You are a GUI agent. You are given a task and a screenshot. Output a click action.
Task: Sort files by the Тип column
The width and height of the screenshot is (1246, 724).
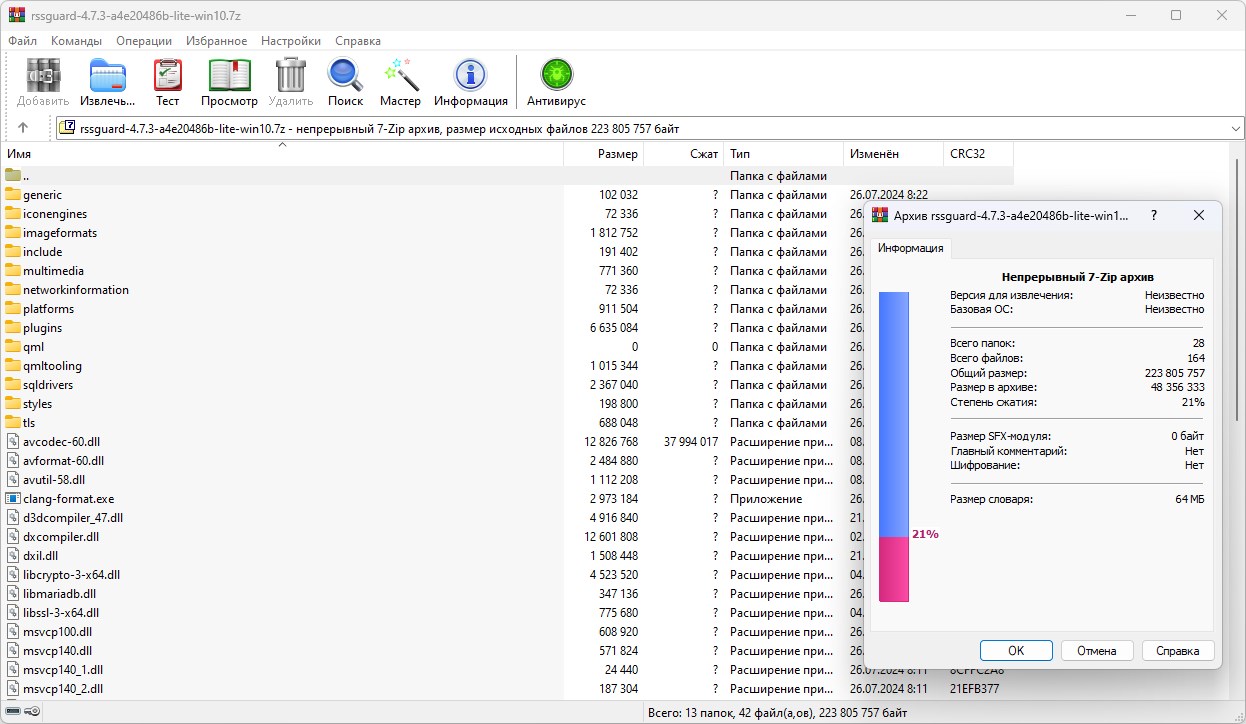click(784, 154)
